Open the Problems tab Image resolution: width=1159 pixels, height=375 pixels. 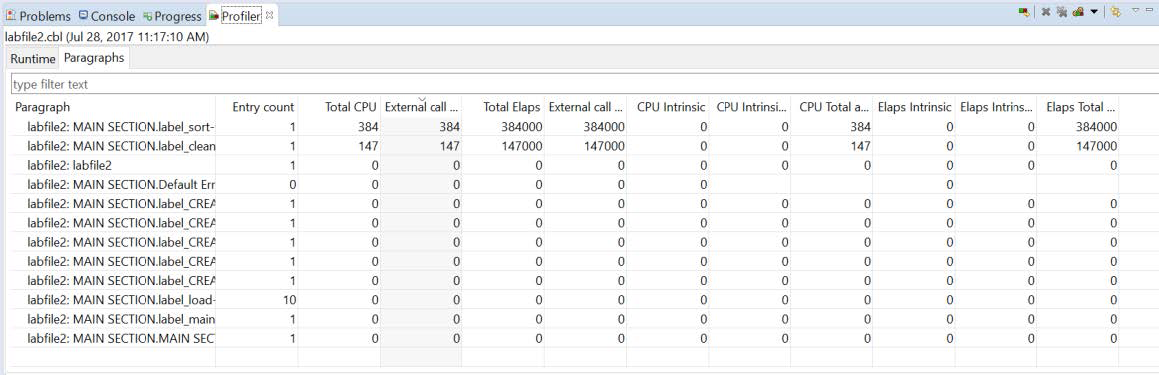[38, 16]
